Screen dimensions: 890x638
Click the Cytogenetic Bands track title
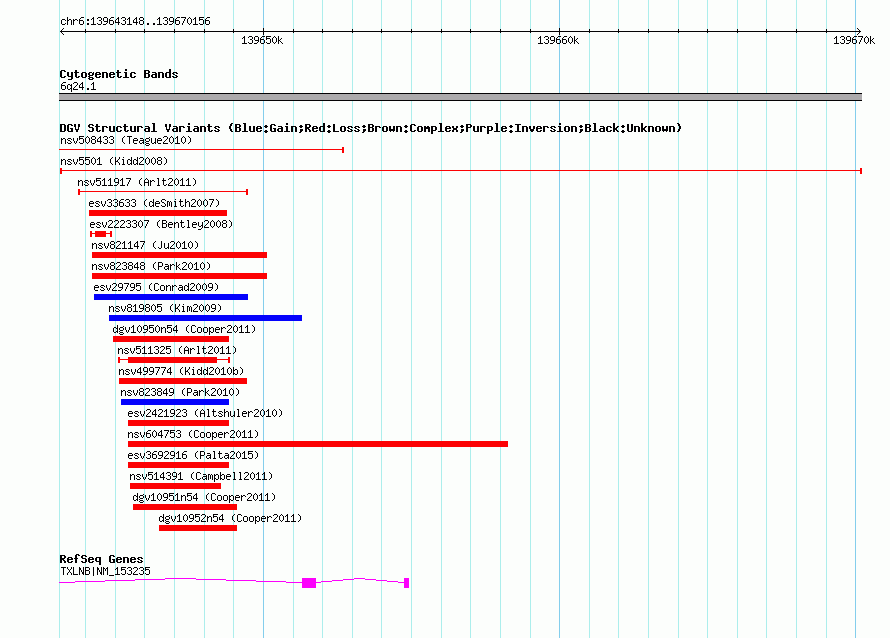click(x=119, y=74)
